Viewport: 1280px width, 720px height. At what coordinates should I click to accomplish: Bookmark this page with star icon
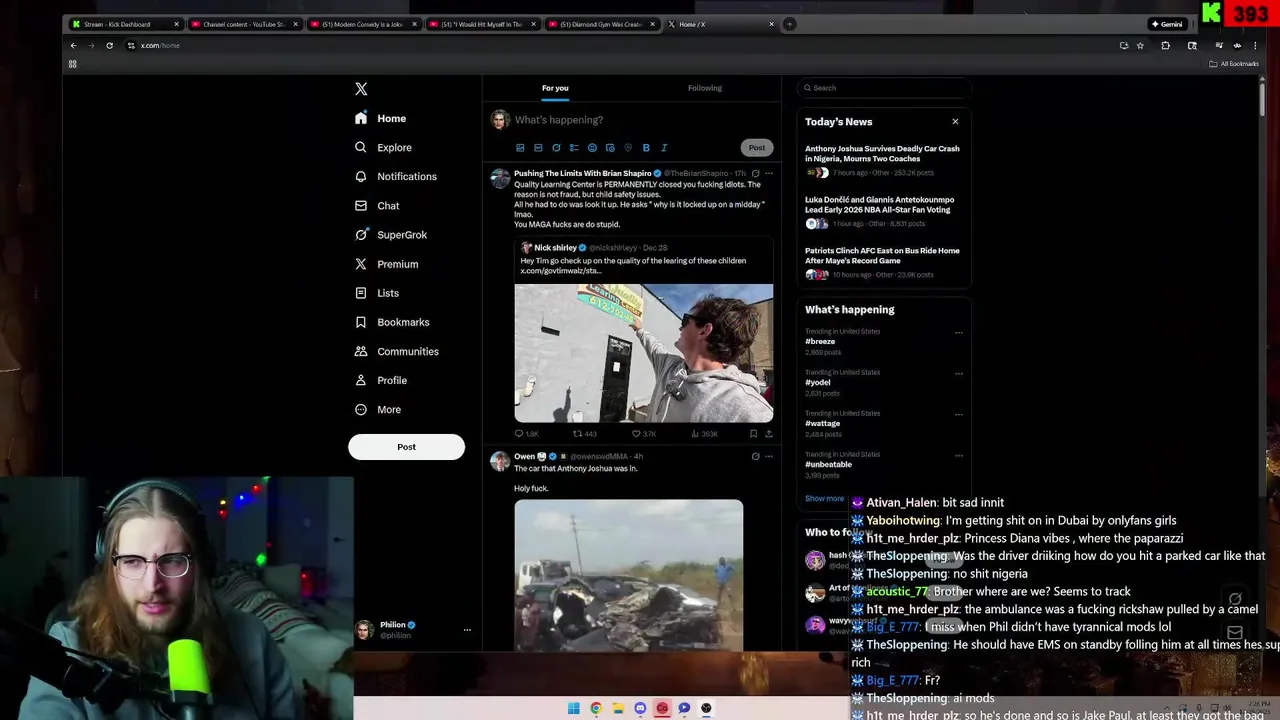1140,45
